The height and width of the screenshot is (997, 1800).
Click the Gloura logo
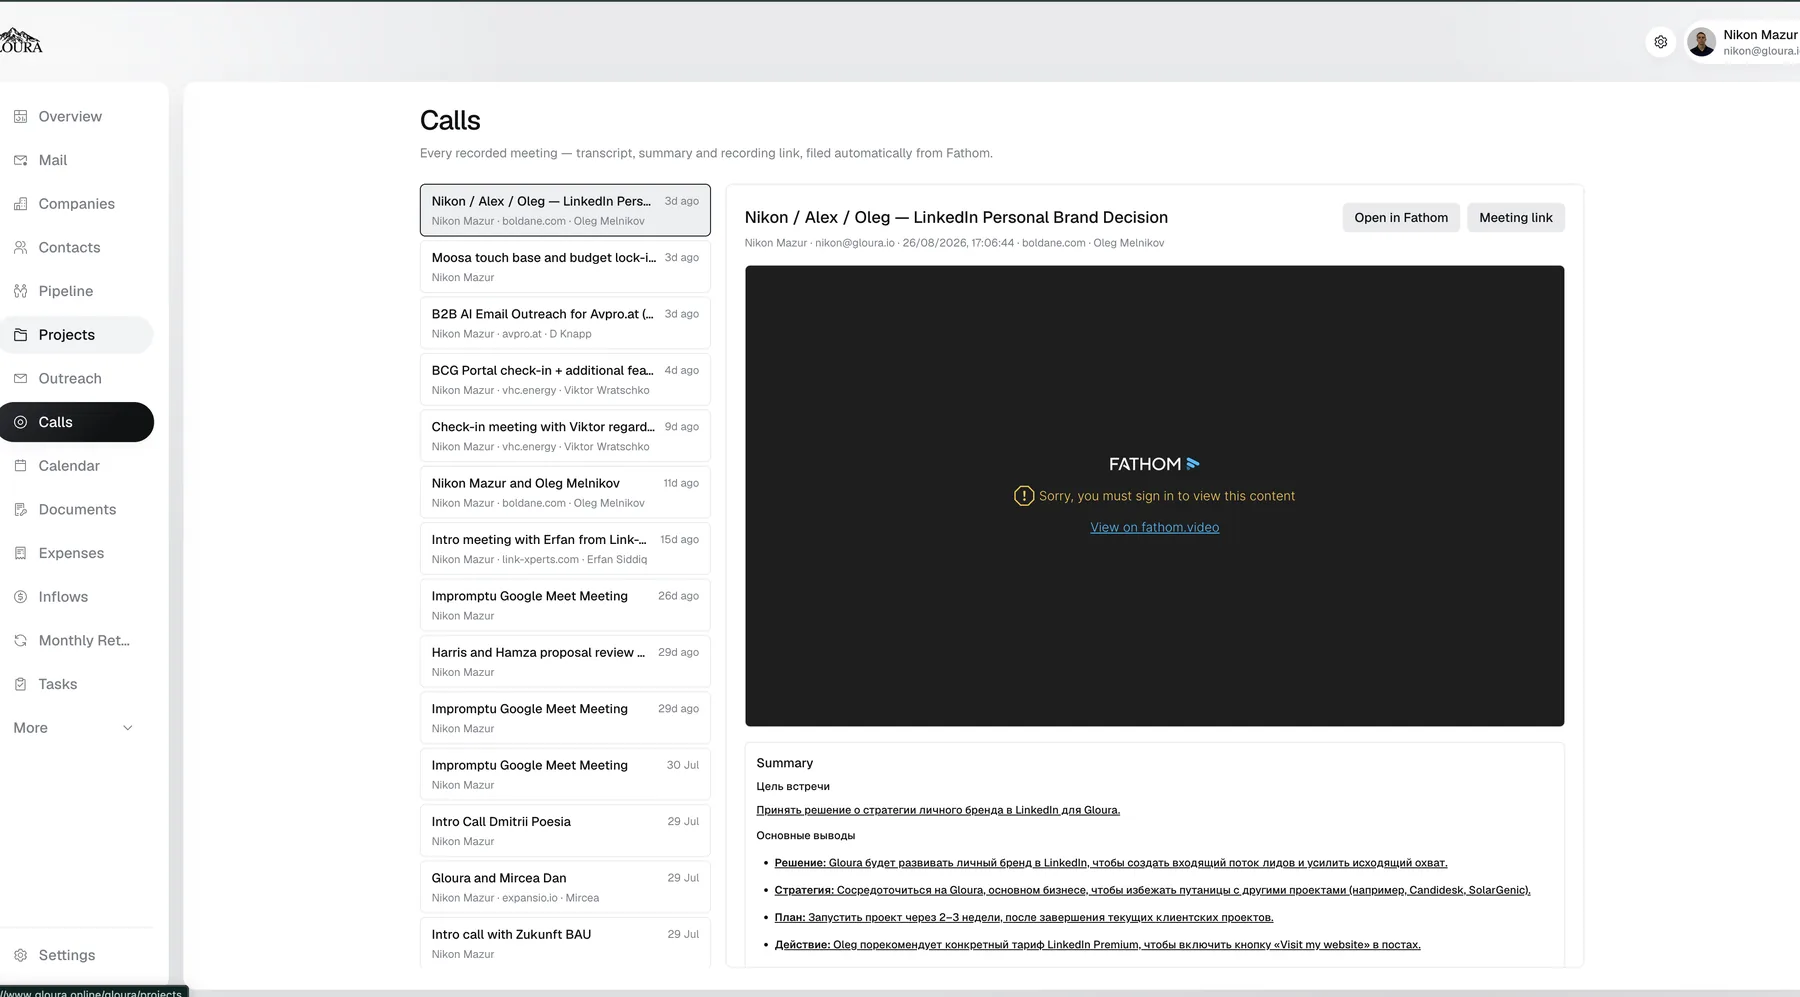(20, 41)
